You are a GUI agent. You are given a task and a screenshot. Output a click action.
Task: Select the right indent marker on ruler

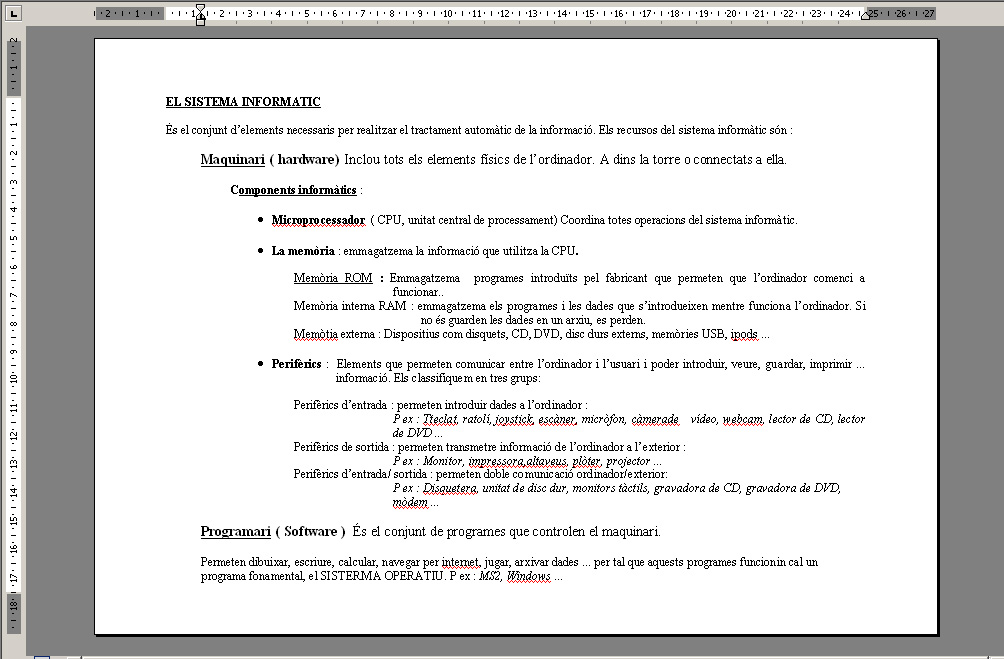(x=865, y=16)
